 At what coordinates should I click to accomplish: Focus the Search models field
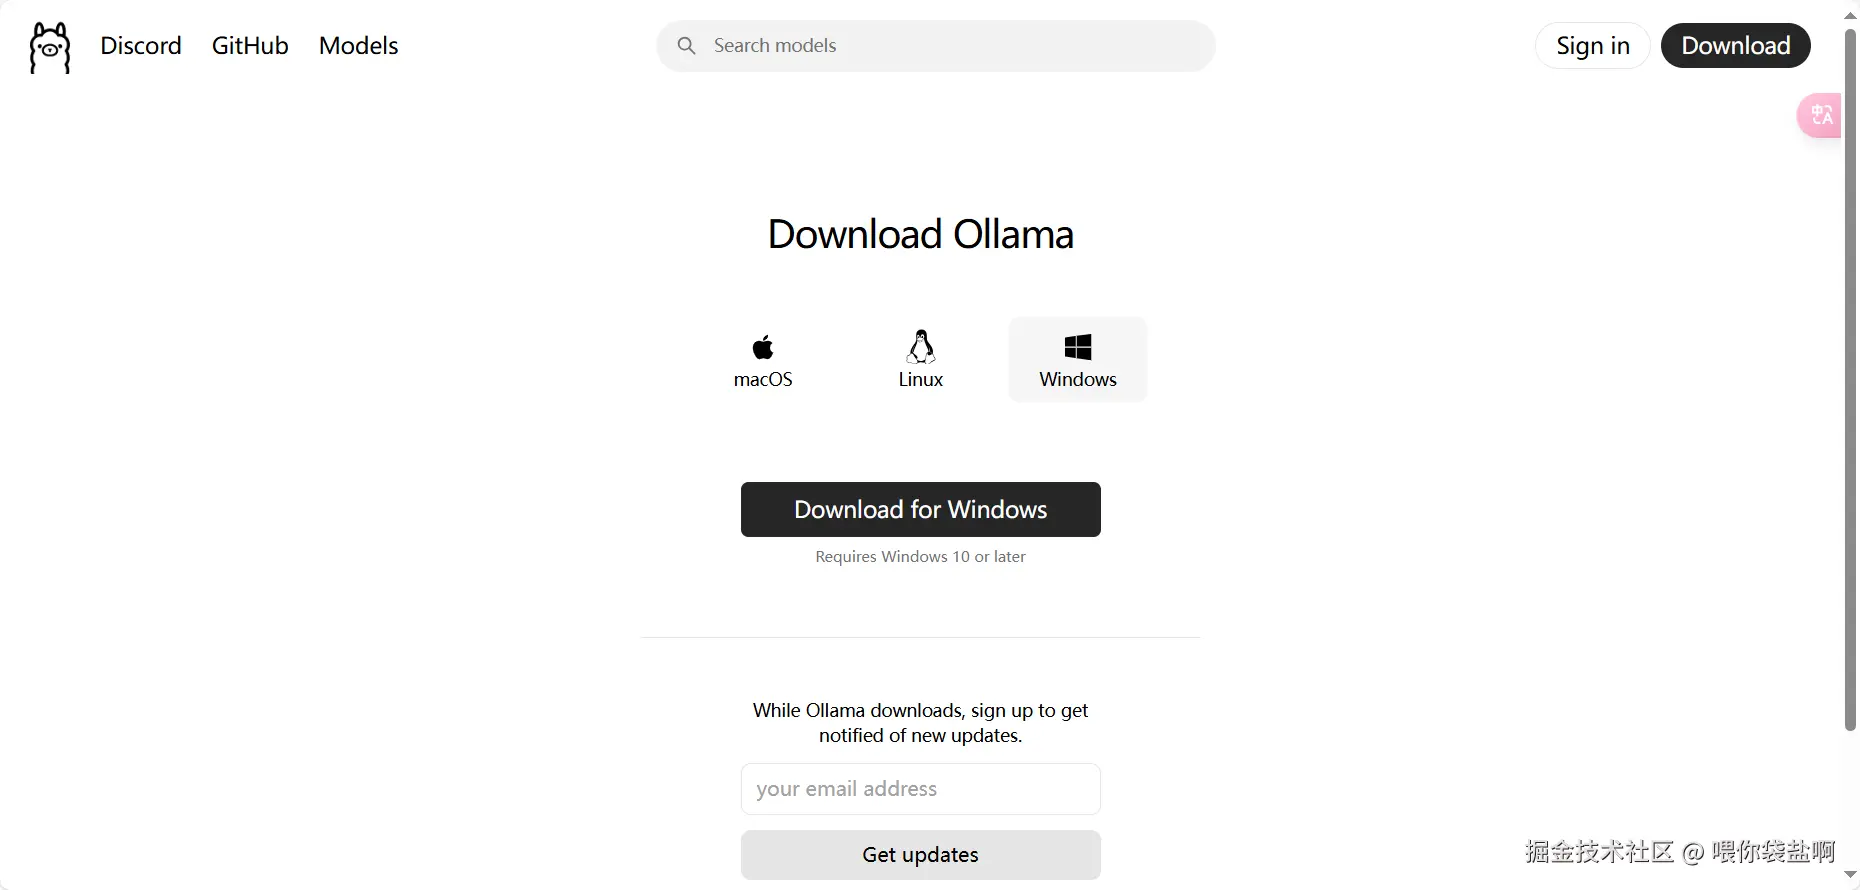(936, 46)
